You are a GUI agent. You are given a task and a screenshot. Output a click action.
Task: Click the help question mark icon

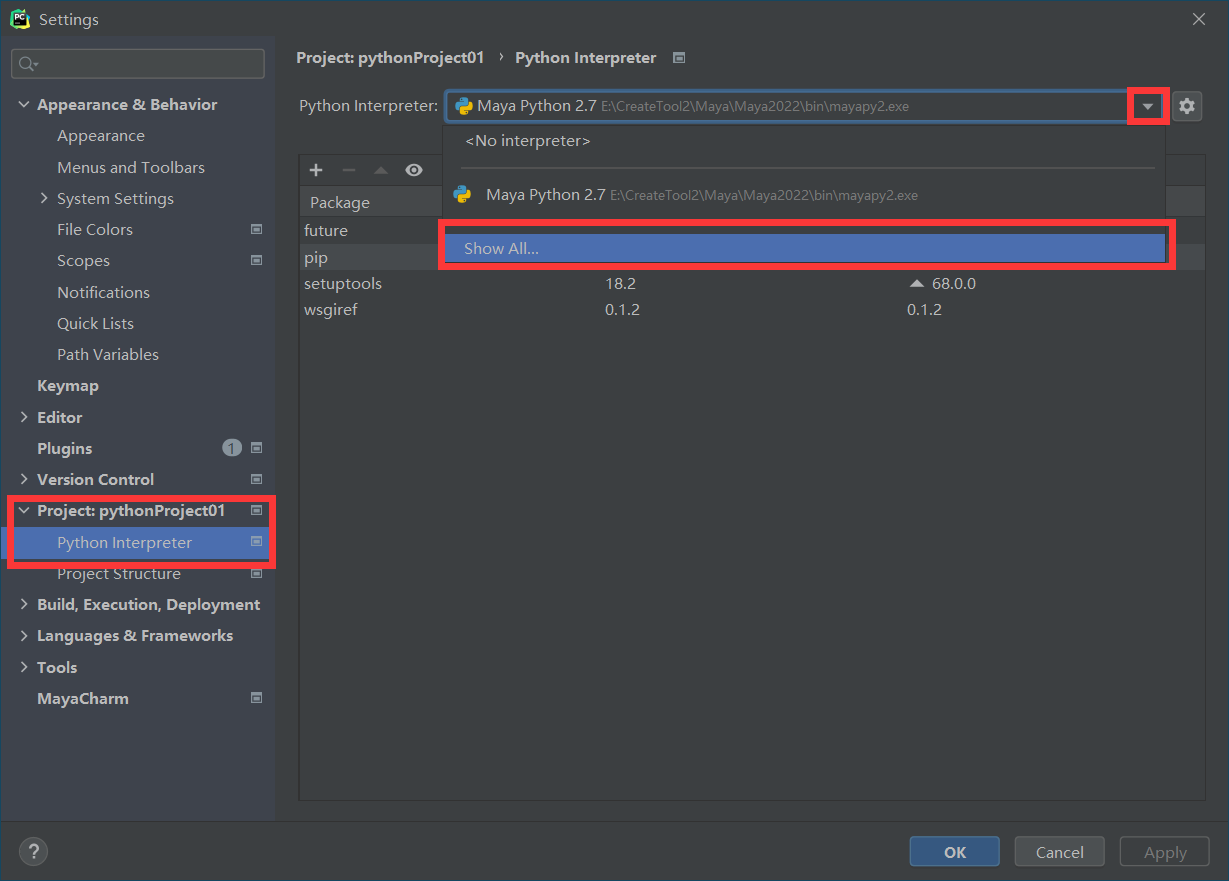click(x=33, y=851)
